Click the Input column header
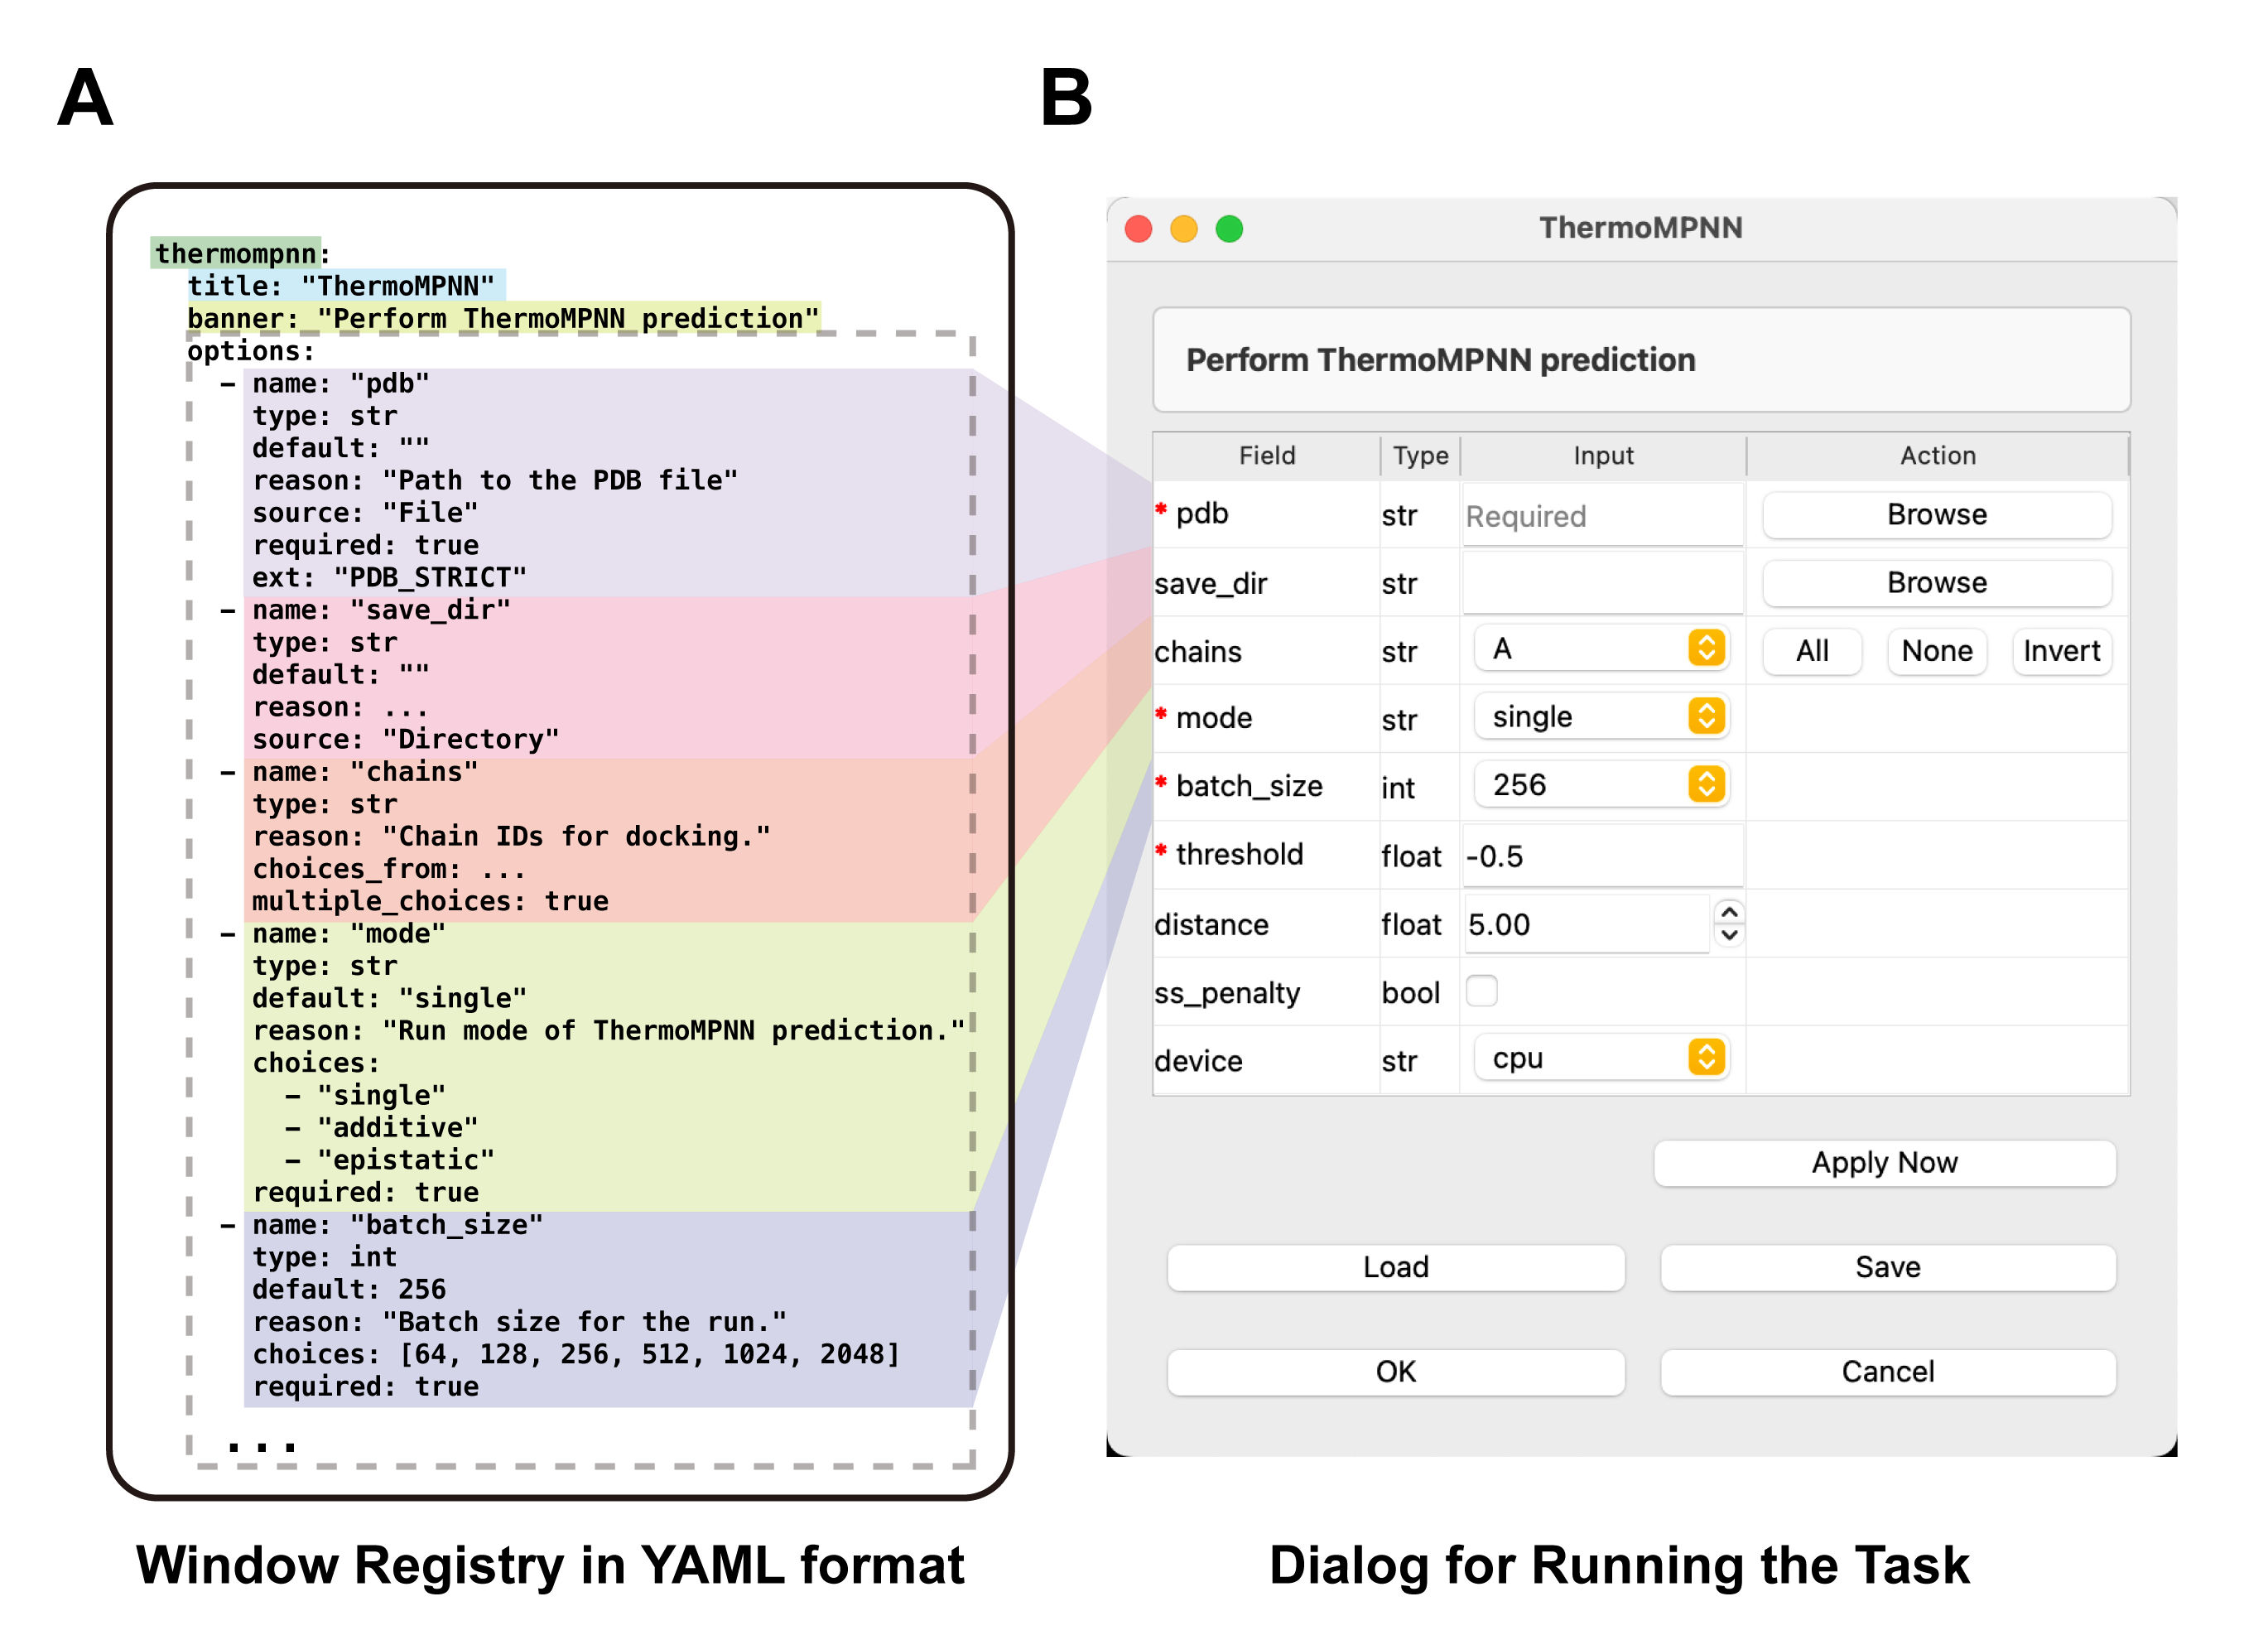 [x=1603, y=455]
